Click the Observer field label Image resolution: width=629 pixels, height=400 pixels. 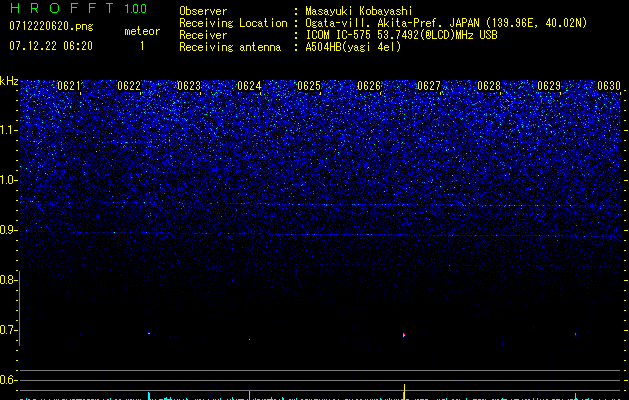pos(203,11)
